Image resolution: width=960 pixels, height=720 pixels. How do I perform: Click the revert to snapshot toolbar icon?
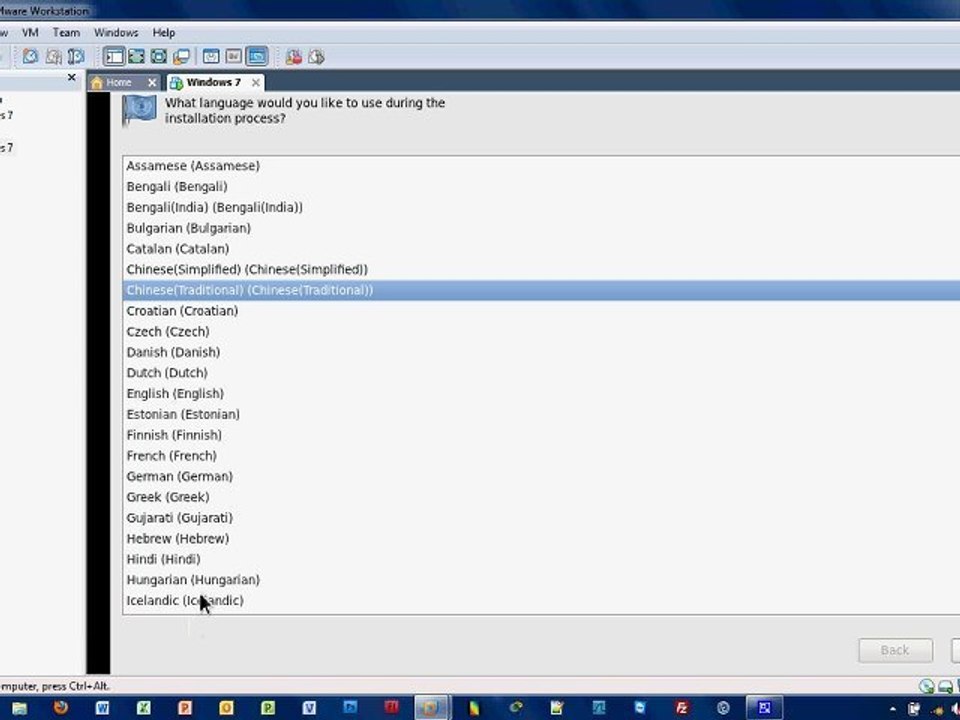53,57
